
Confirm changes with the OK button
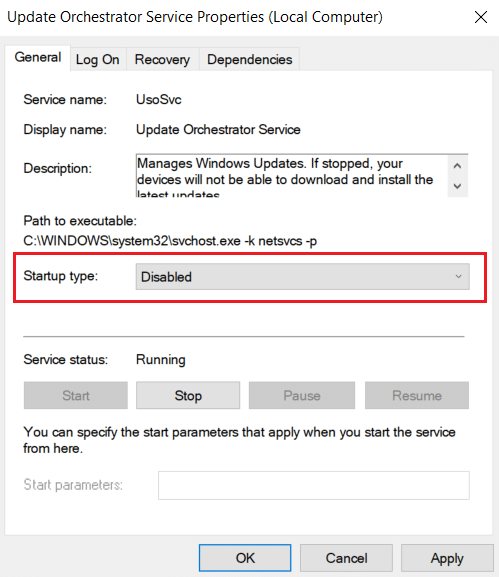pos(245,558)
